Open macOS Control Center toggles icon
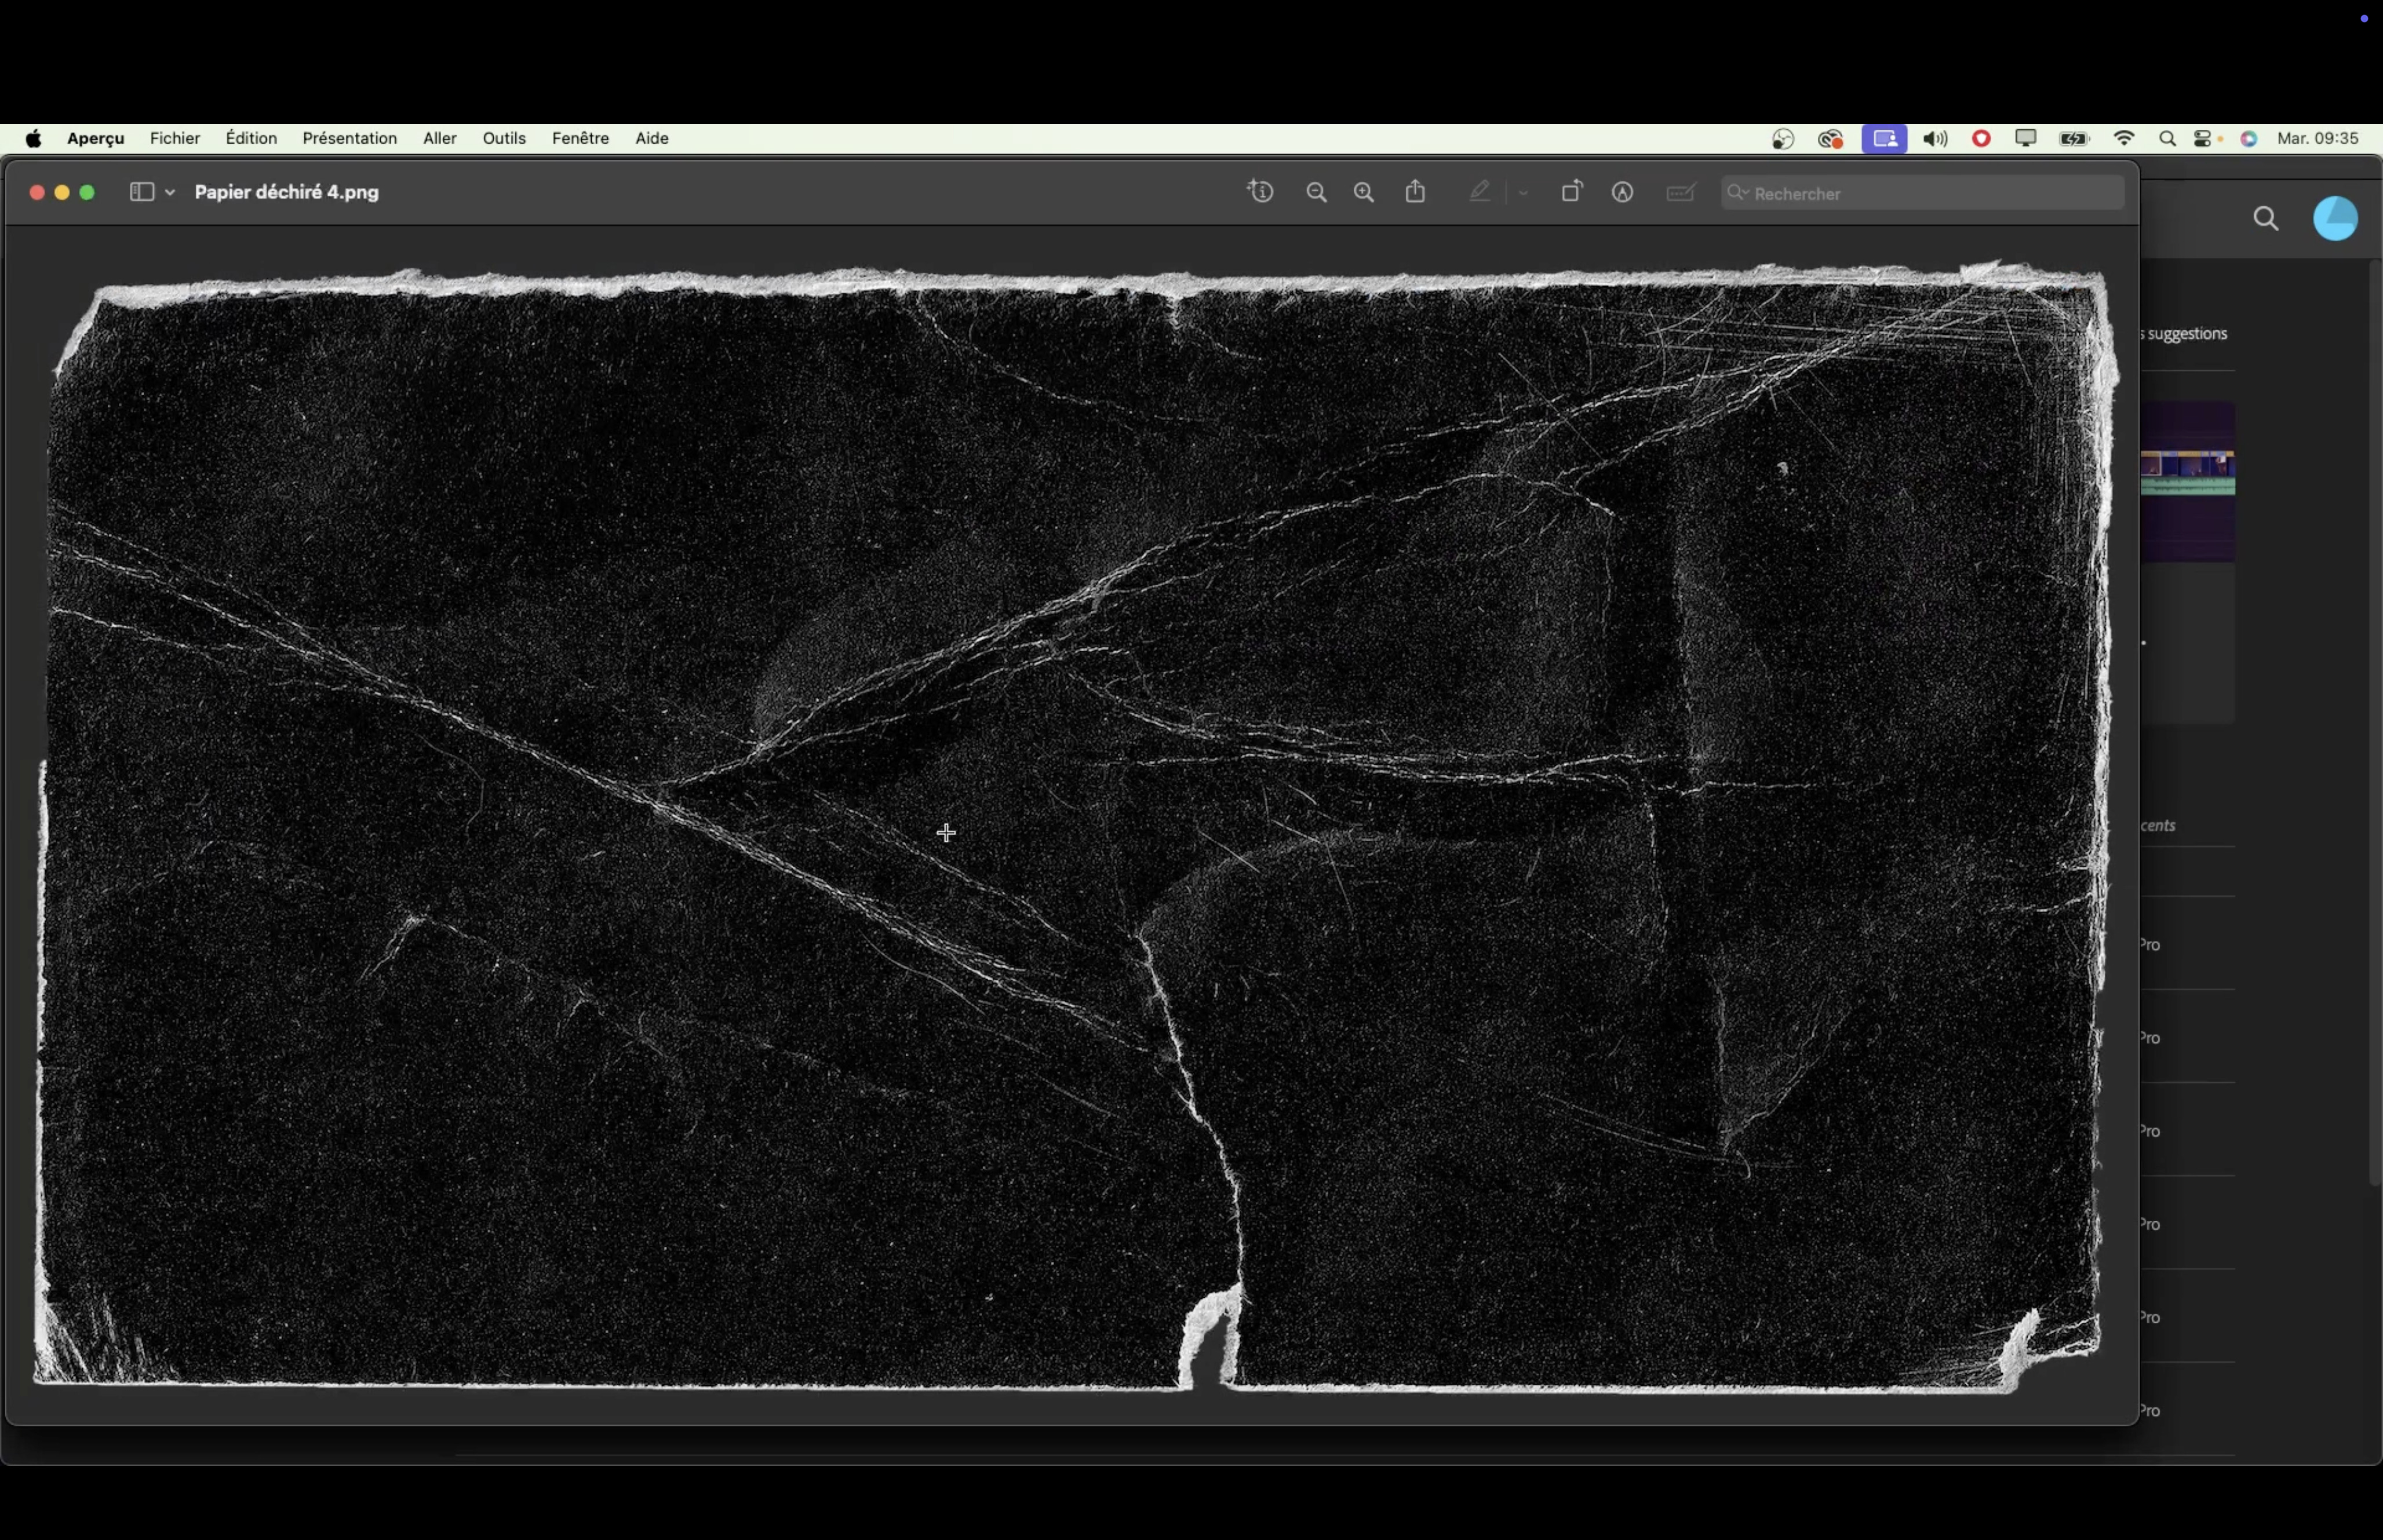2383x1540 pixels. (x=2204, y=139)
